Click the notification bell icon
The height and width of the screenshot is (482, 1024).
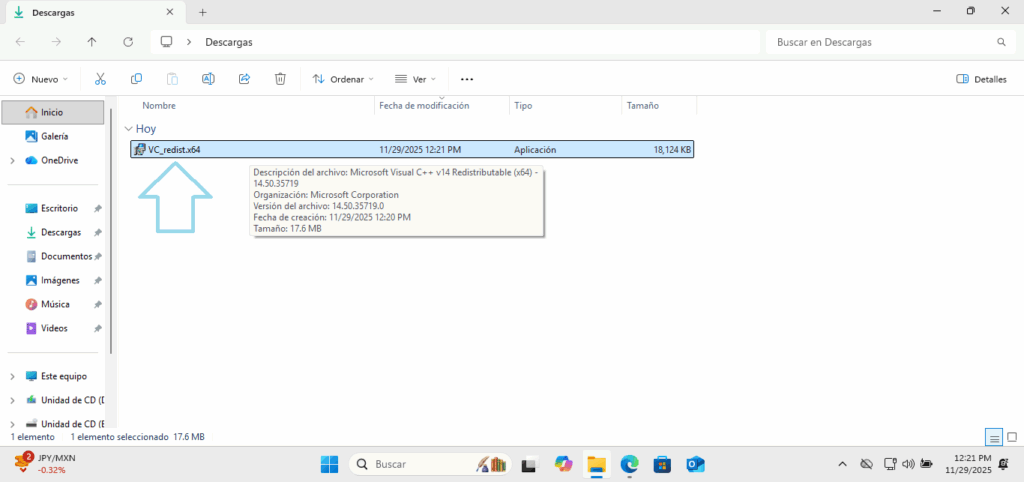tap(1004, 464)
